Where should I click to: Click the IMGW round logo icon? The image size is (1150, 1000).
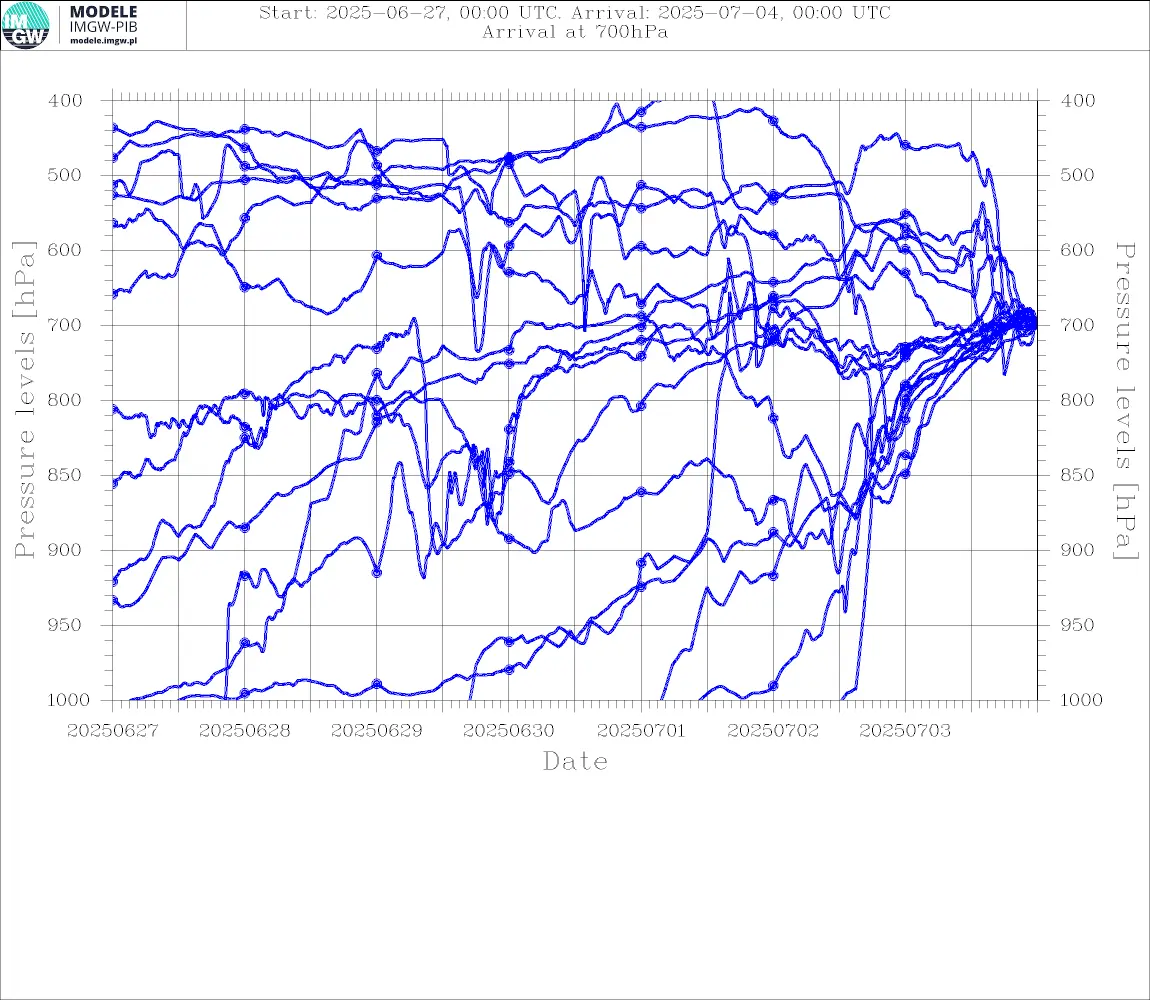26,26
